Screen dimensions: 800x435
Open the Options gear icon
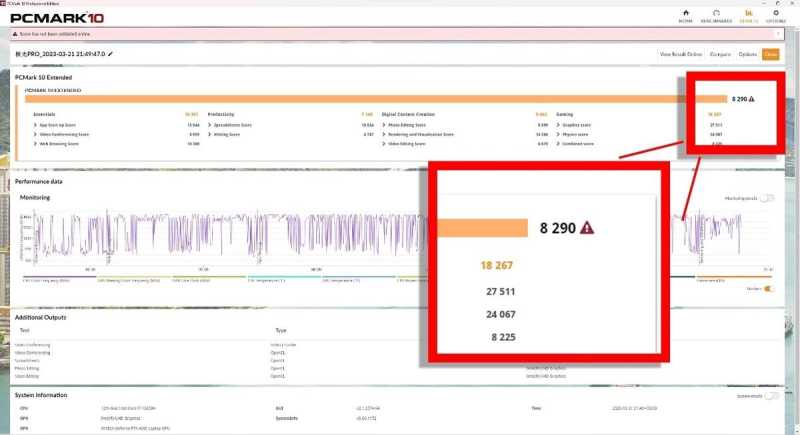click(776, 15)
